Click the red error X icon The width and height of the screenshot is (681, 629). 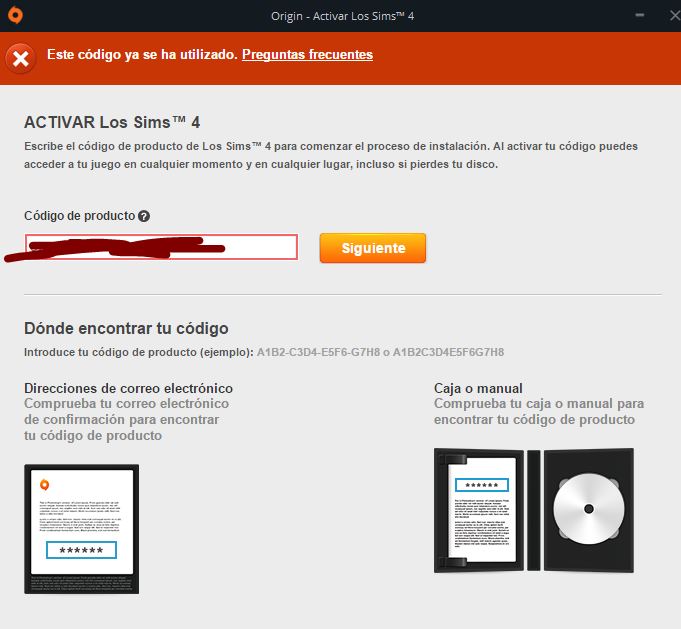(20, 58)
